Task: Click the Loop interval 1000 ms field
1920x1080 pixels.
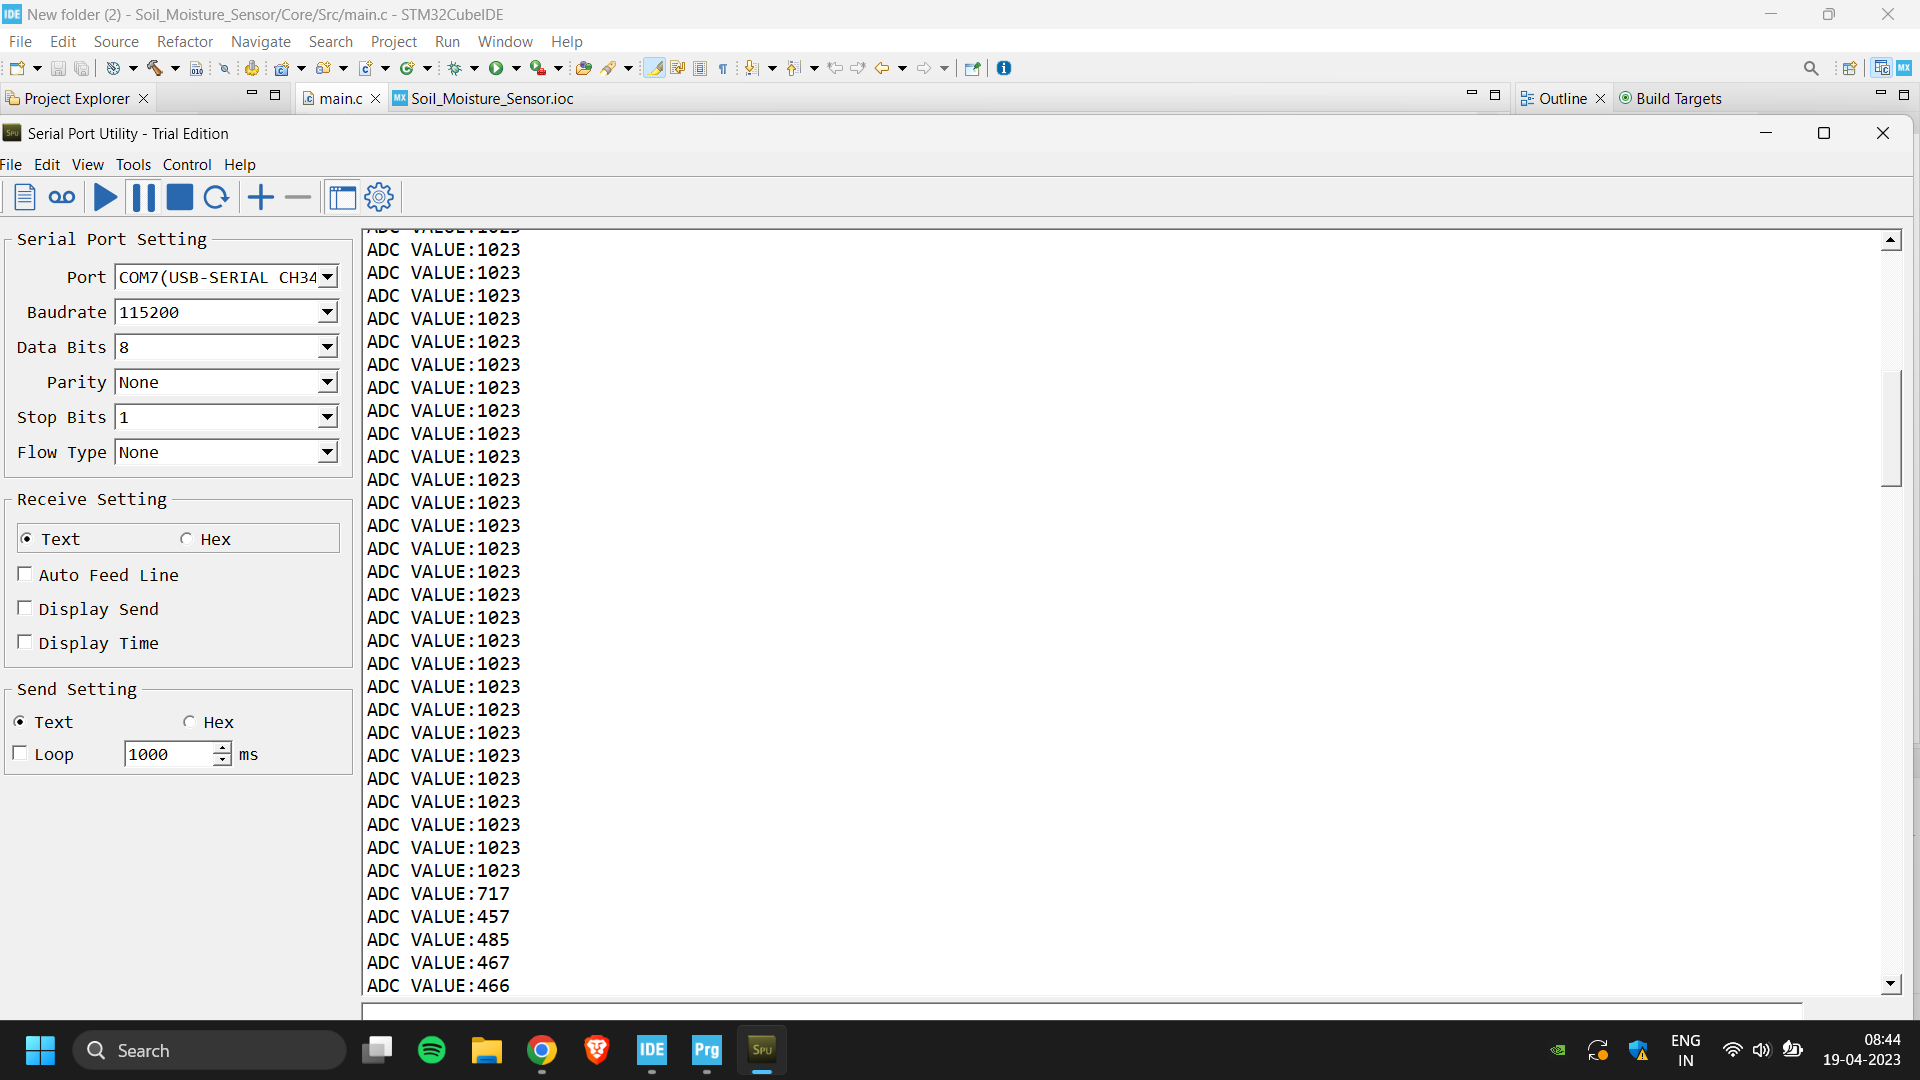Action: click(167, 754)
